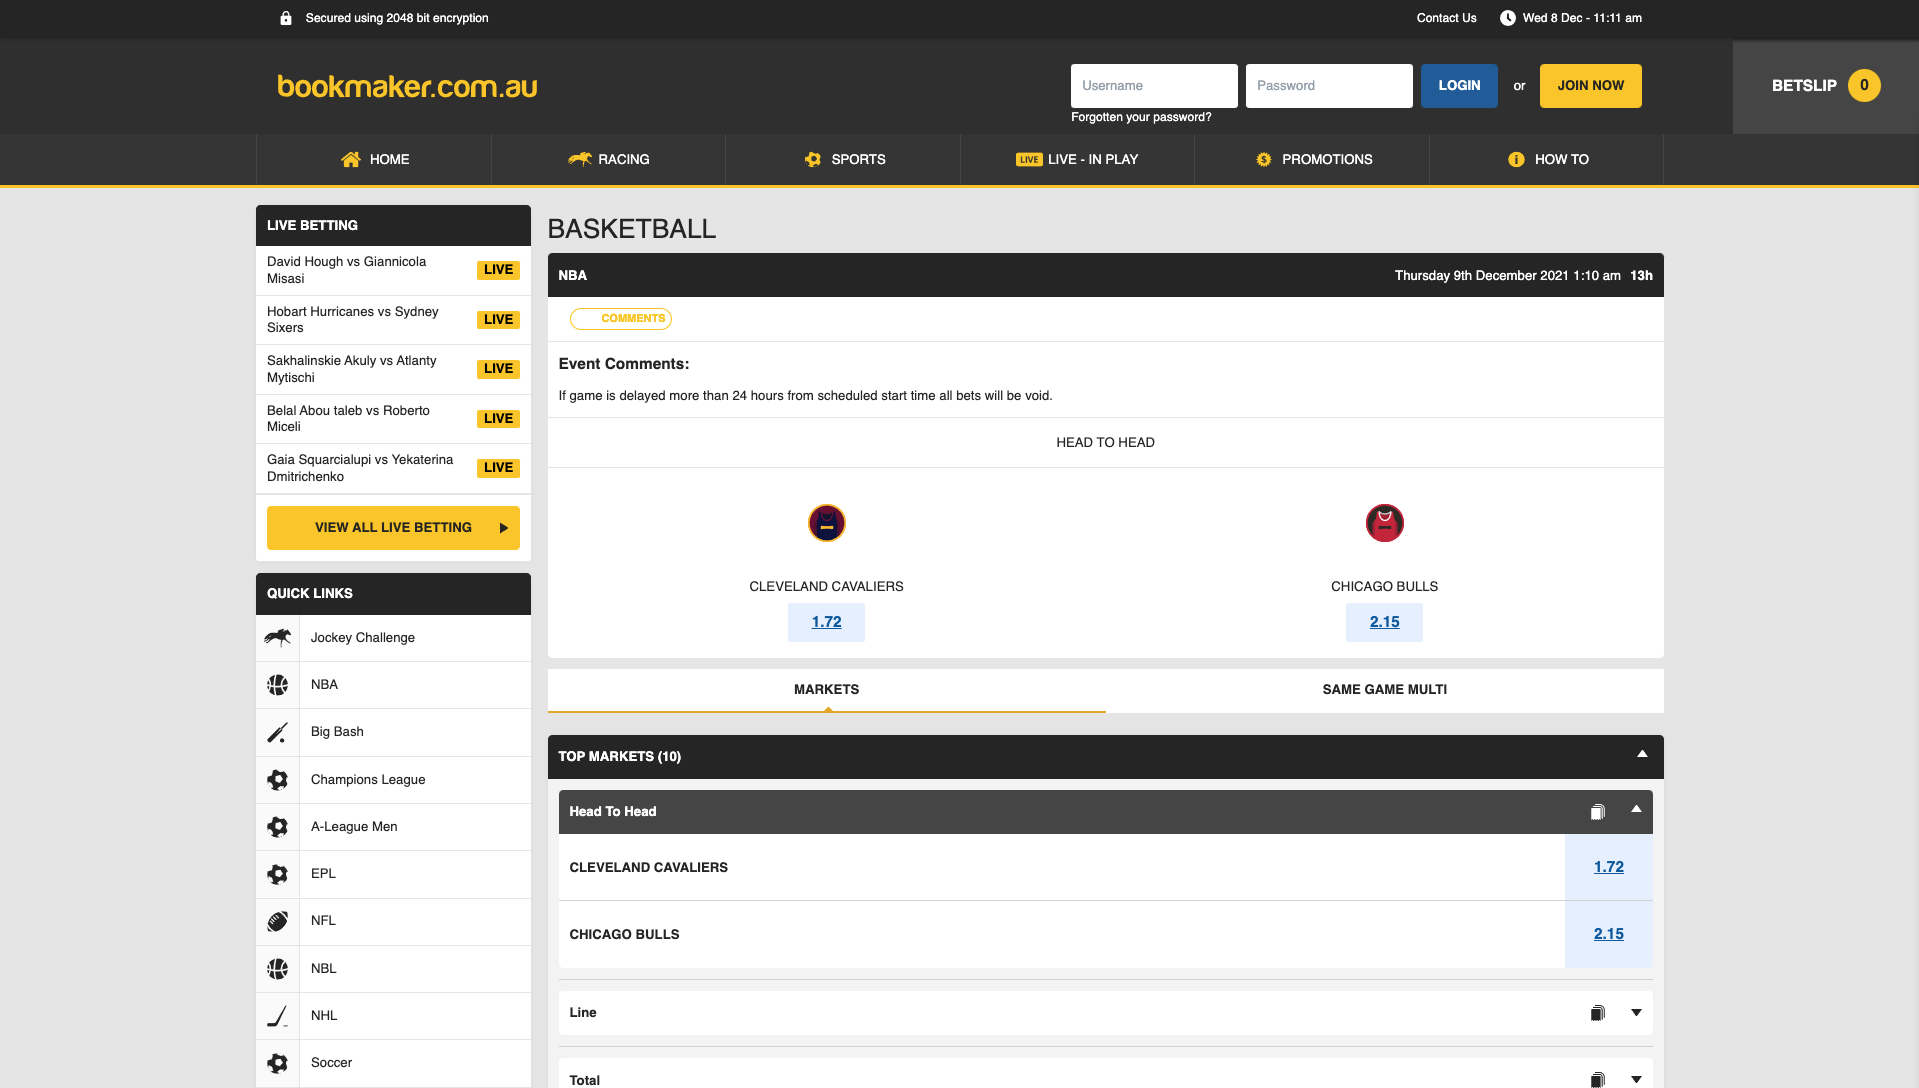Image resolution: width=1919 pixels, height=1088 pixels.
Task: Switch to the Same Game Multi tab
Action: (x=1384, y=690)
